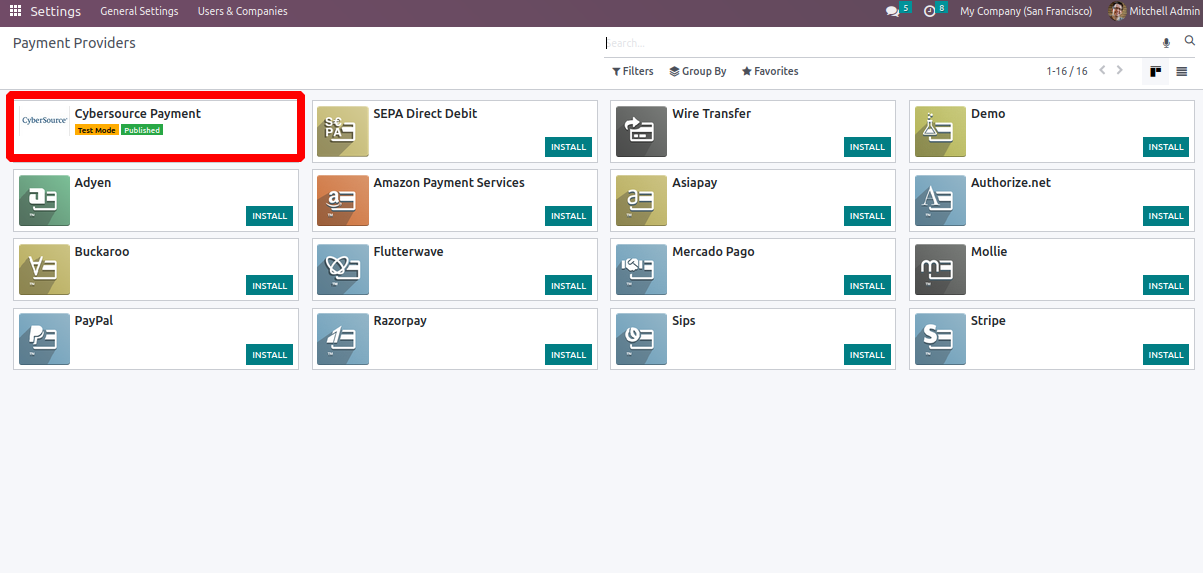Go to previous page of records
Image resolution: width=1203 pixels, height=573 pixels.
pos(1102,70)
